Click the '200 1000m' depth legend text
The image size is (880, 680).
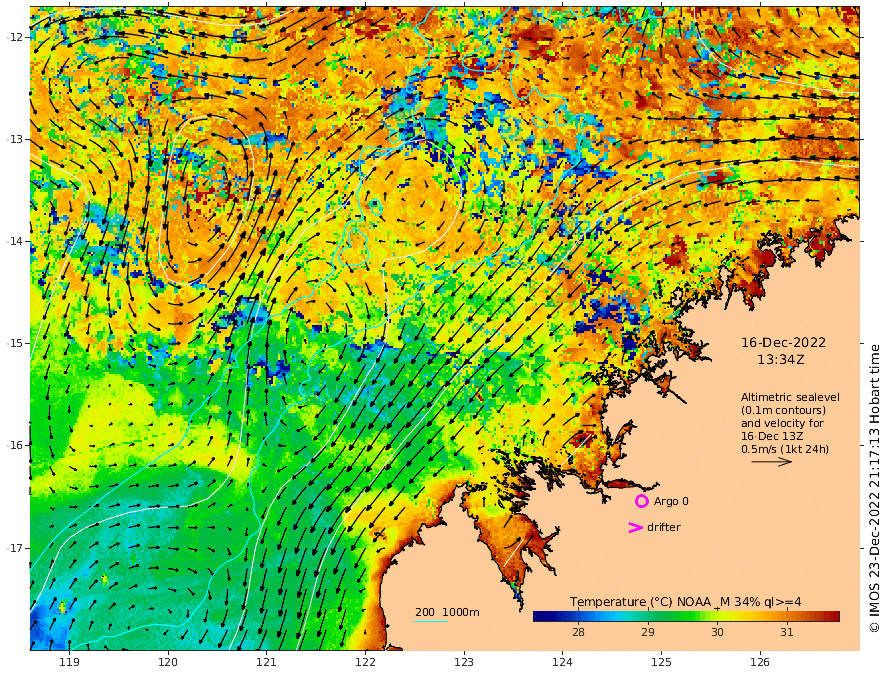[447, 612]
